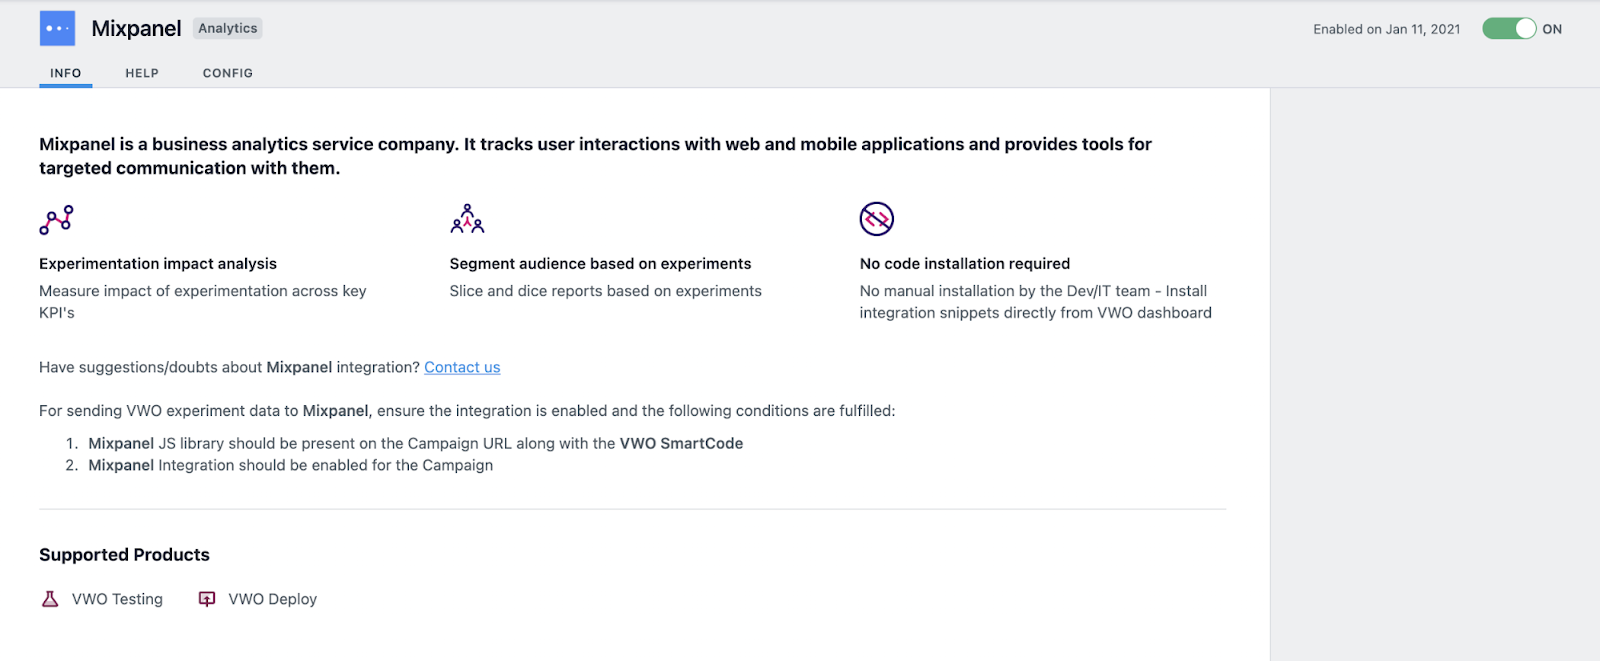Click the Mixpanel Integration should be enabled condition
The image size is (1600, 661).
coord(290,465)
